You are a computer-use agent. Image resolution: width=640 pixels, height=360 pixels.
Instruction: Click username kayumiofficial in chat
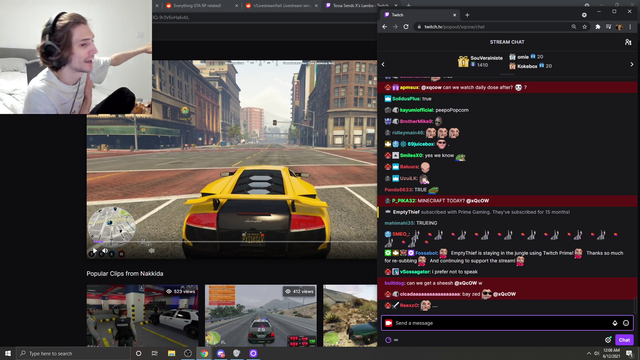pos(416,110)
